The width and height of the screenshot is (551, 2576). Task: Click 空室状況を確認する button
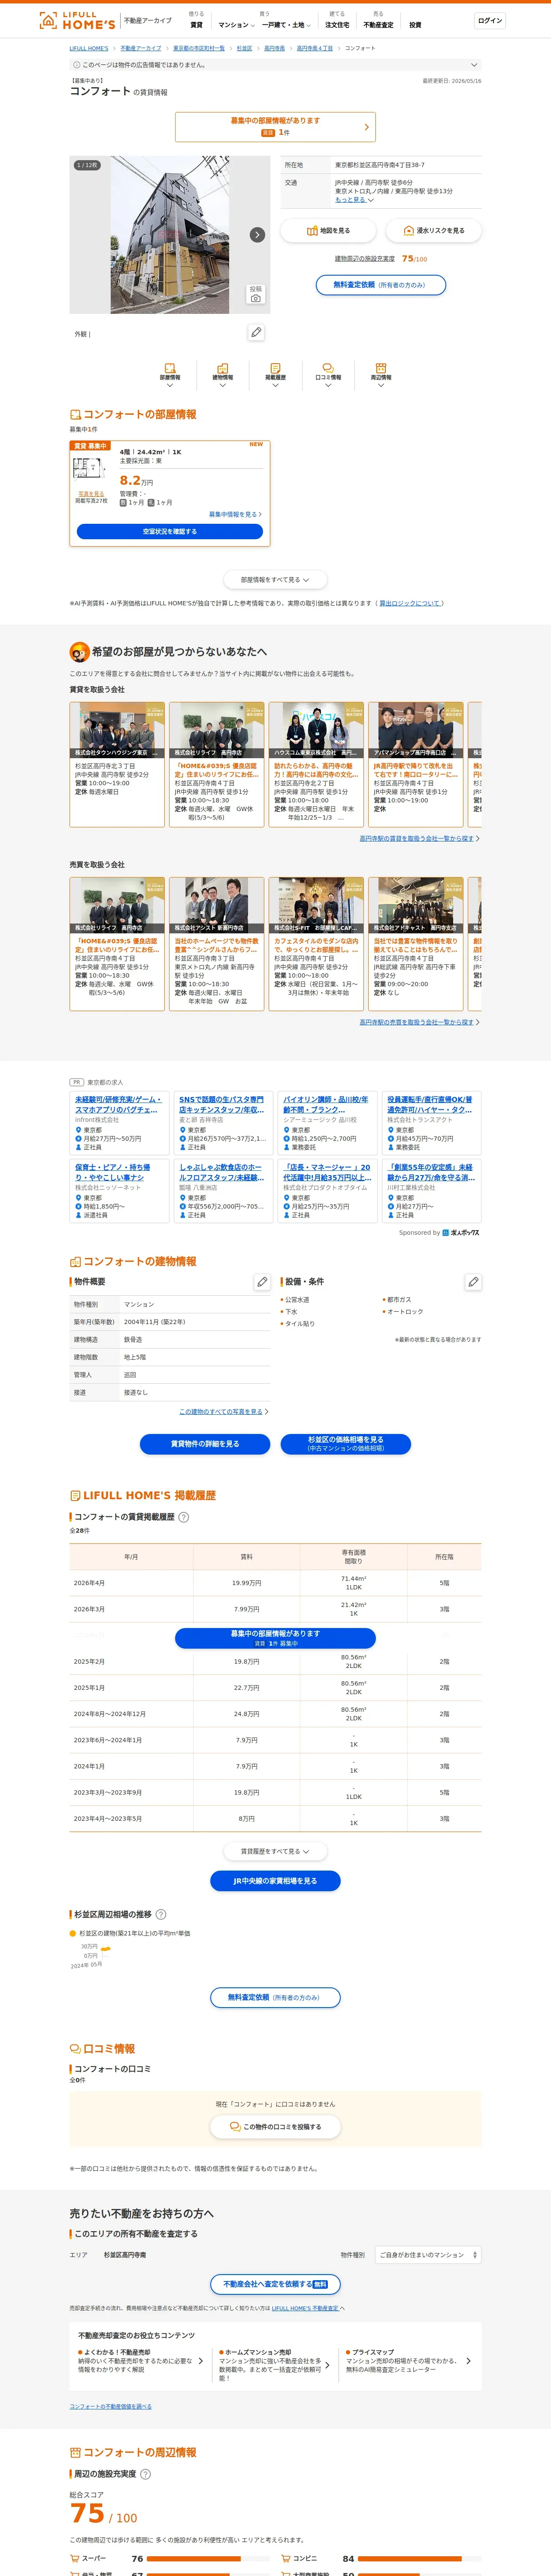[x=170, y=532]
